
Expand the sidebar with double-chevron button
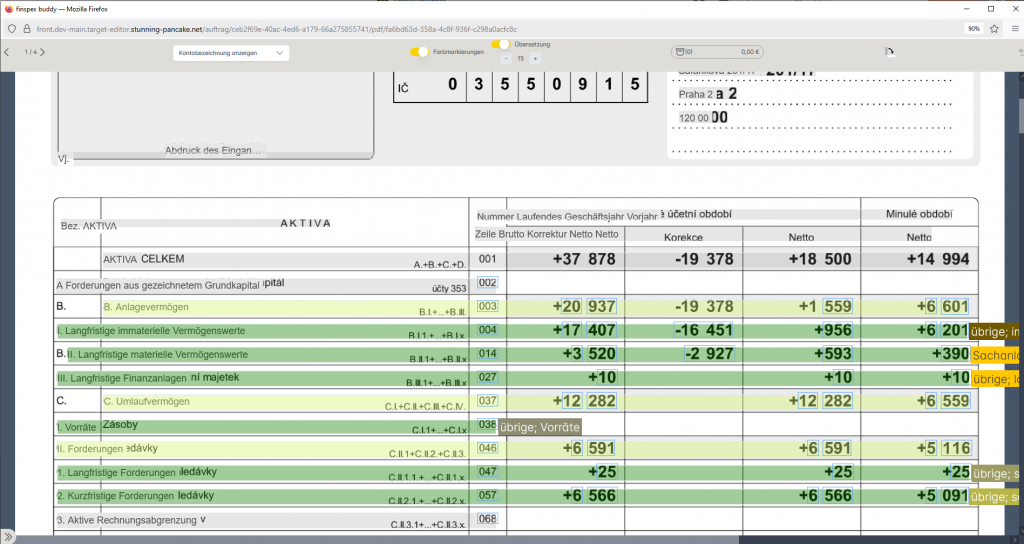coord(9,536)
